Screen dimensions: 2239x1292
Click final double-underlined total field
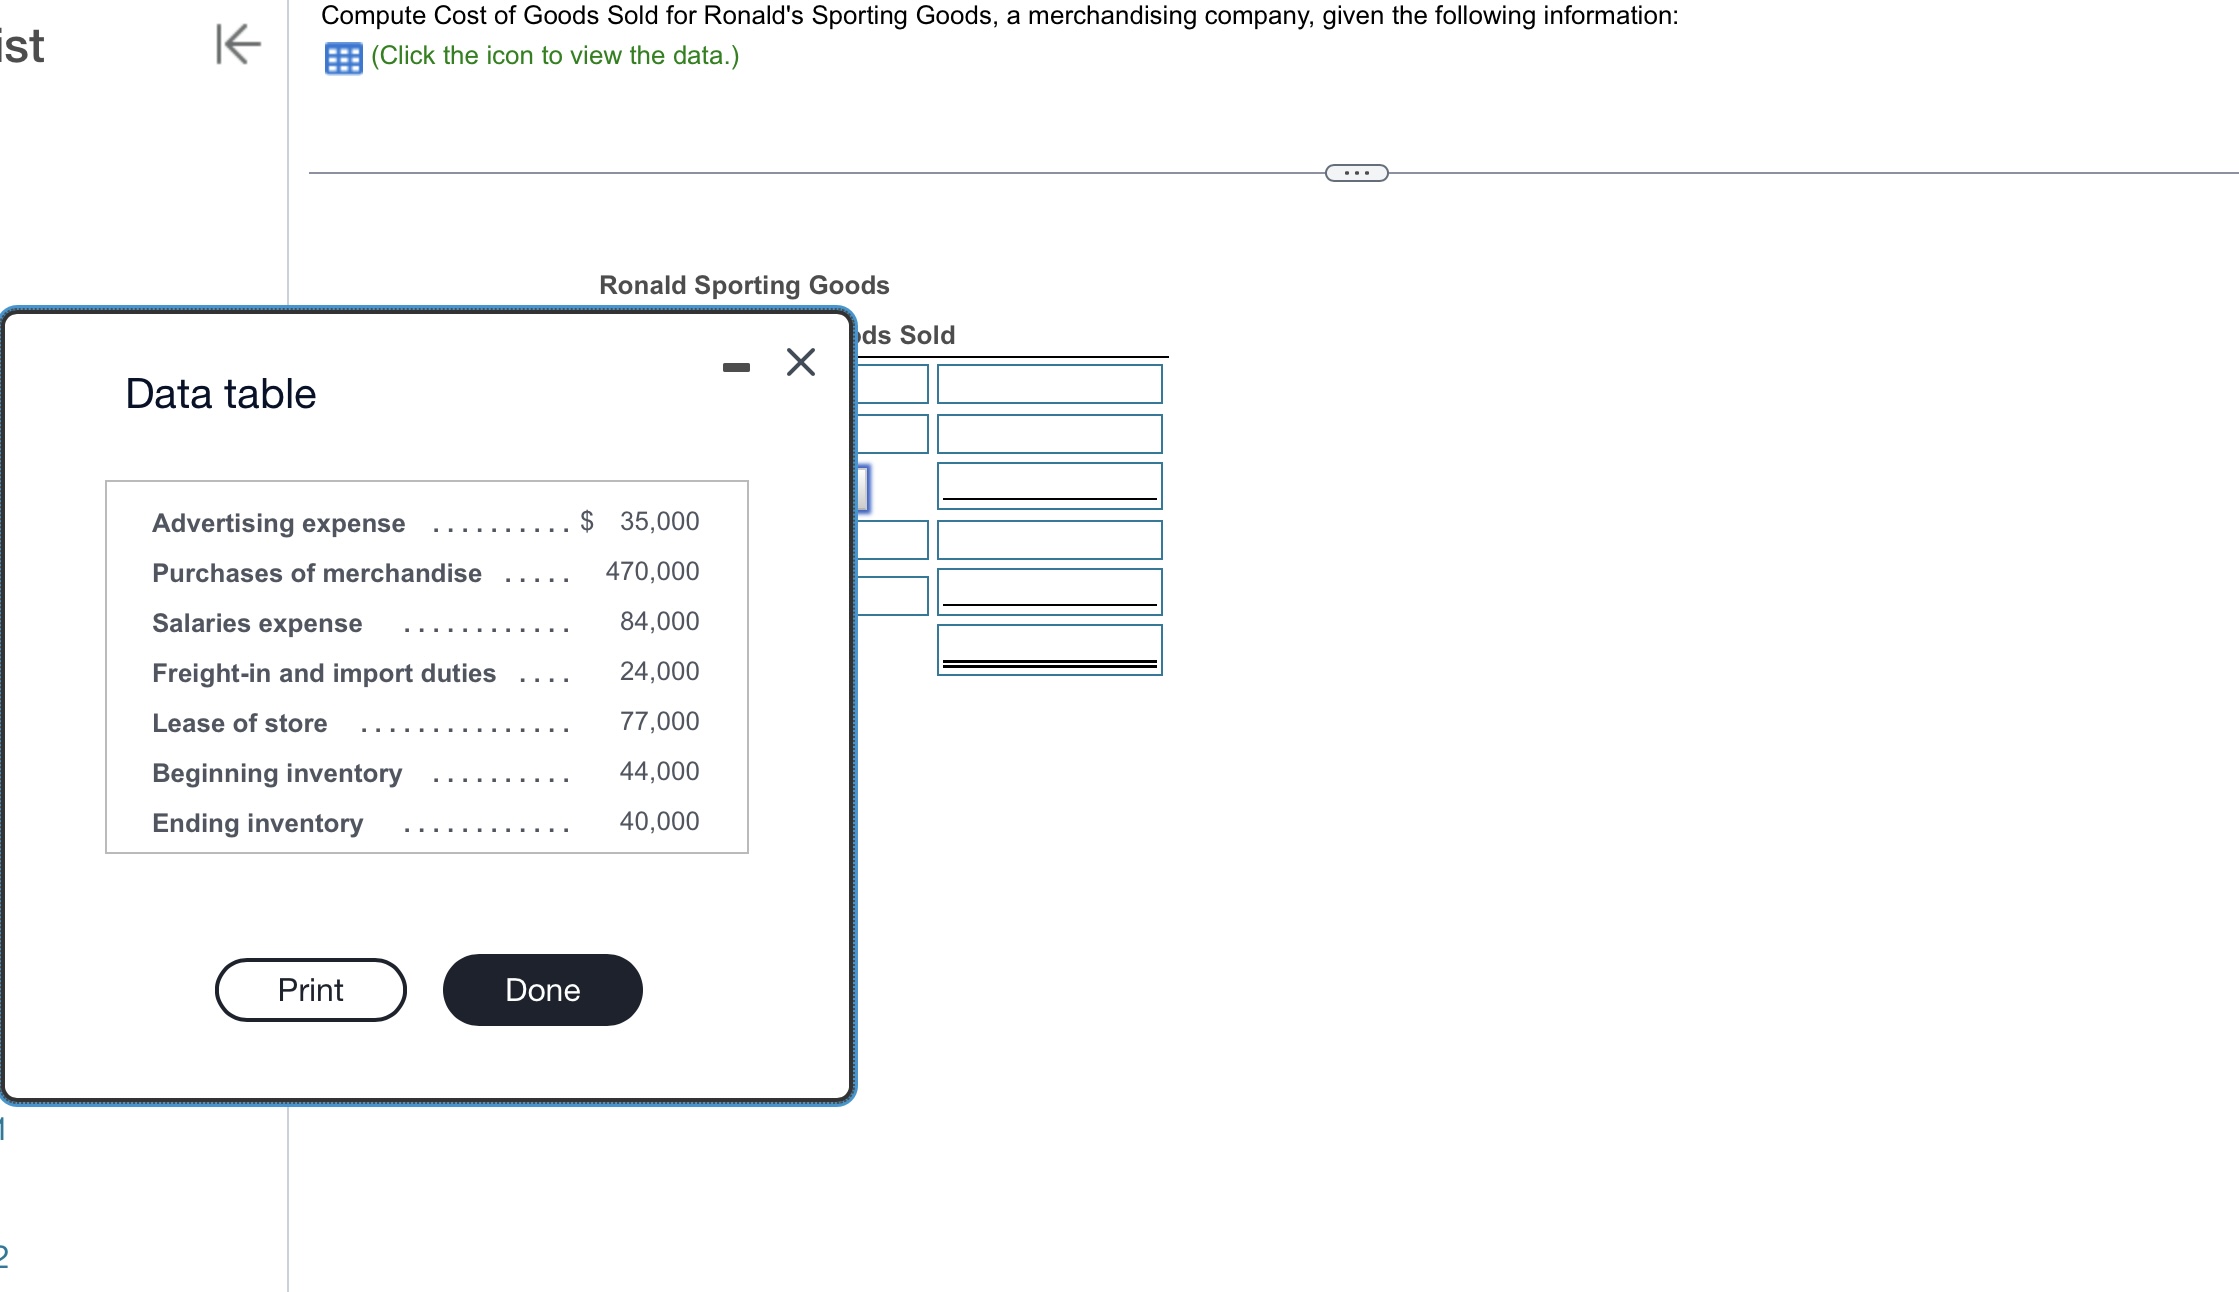(1049, 649)
